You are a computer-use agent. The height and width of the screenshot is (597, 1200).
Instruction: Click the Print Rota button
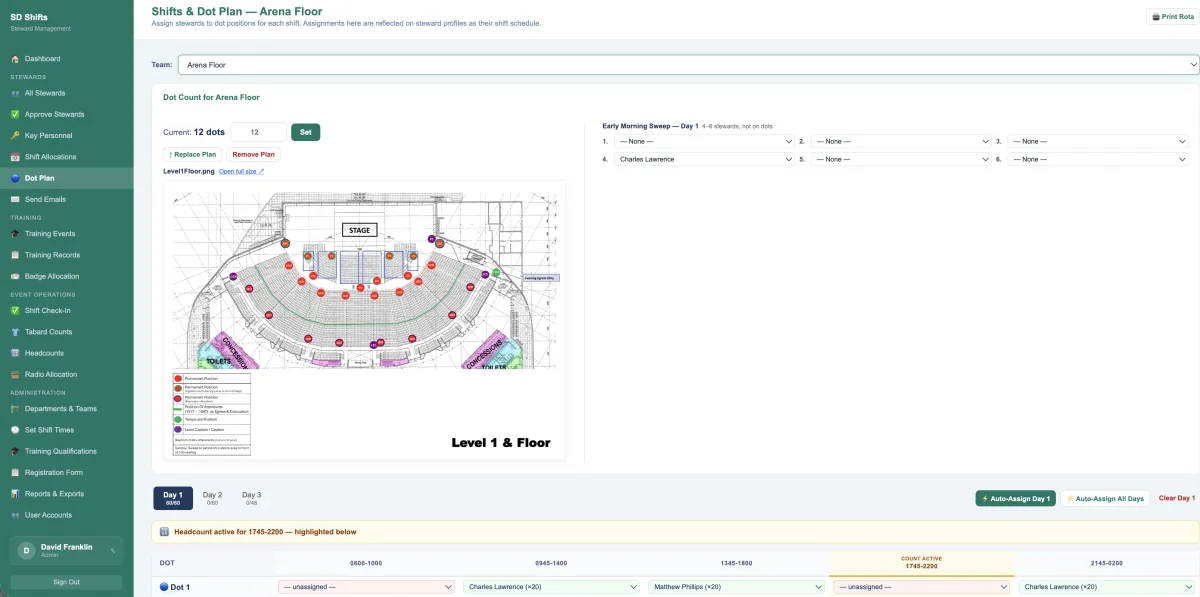1173,17
